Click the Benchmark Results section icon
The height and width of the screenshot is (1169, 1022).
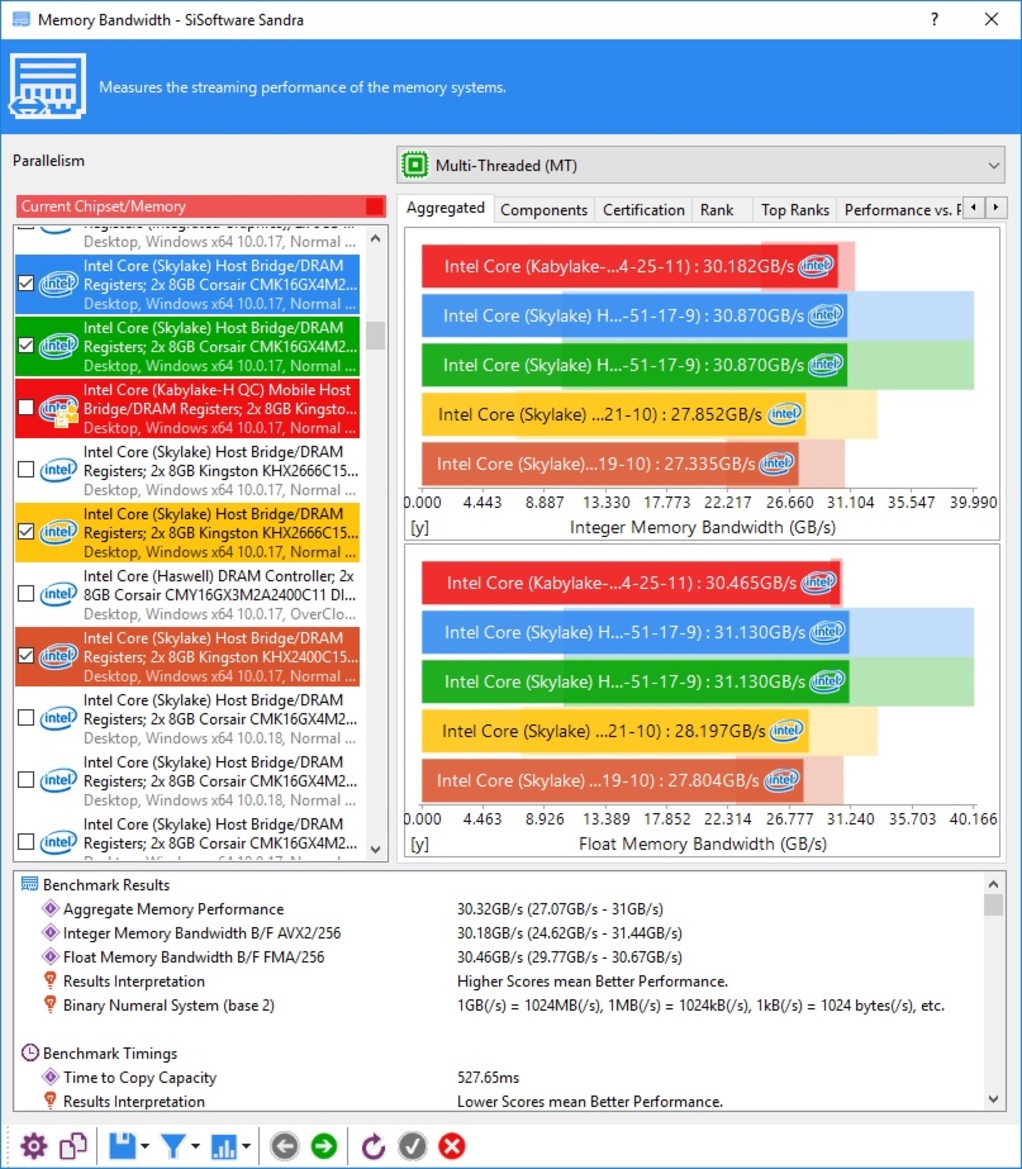pyautogui.click(x=29, y=884)
